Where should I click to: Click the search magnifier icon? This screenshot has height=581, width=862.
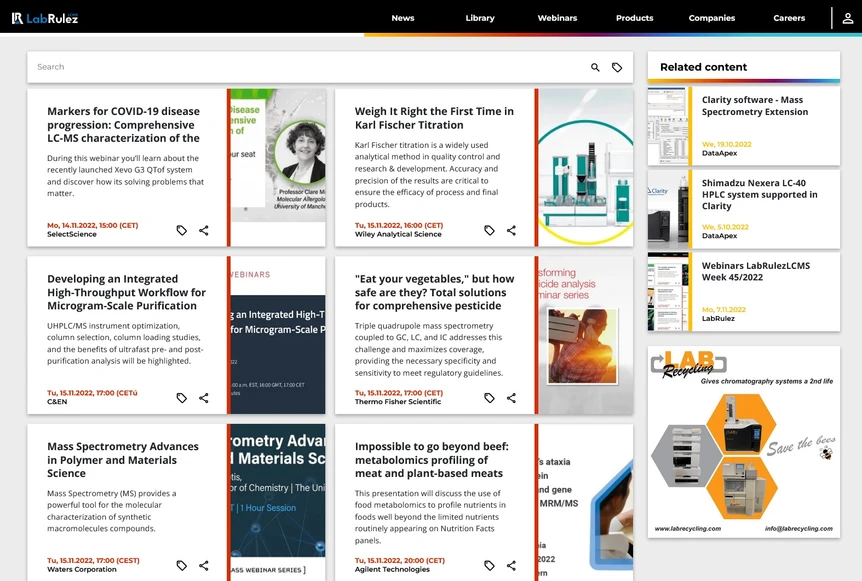(x=595, y=67)
